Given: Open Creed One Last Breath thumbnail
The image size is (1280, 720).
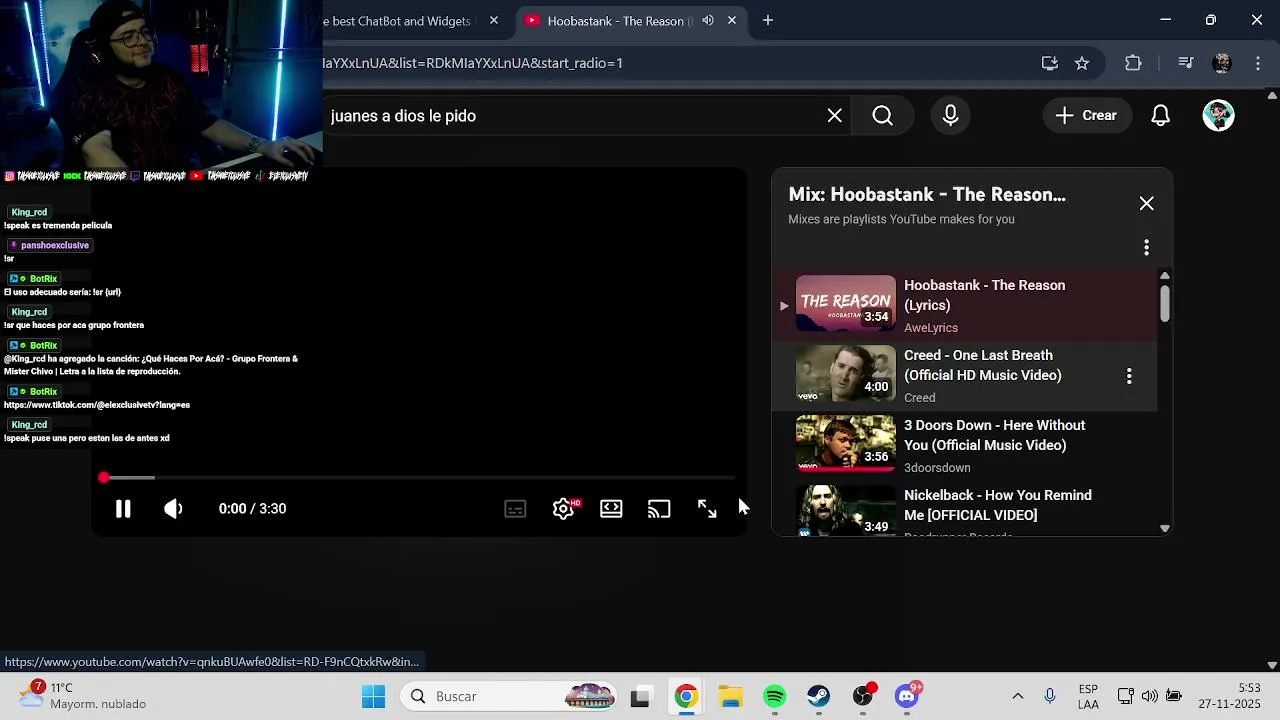Looking at the screenshot, I should (x=846, y=373).
